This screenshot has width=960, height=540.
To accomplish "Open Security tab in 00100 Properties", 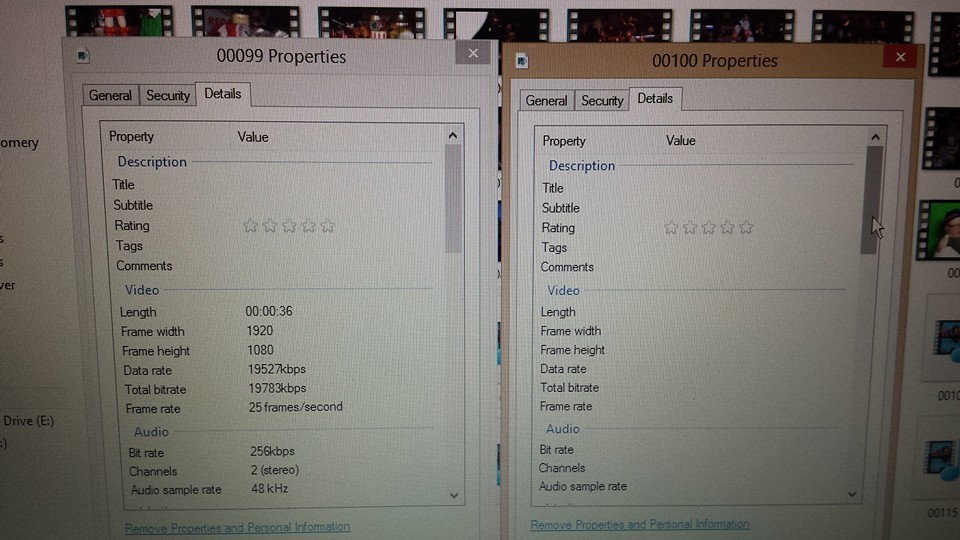I will pyautogui.click(x=602, y=101).
